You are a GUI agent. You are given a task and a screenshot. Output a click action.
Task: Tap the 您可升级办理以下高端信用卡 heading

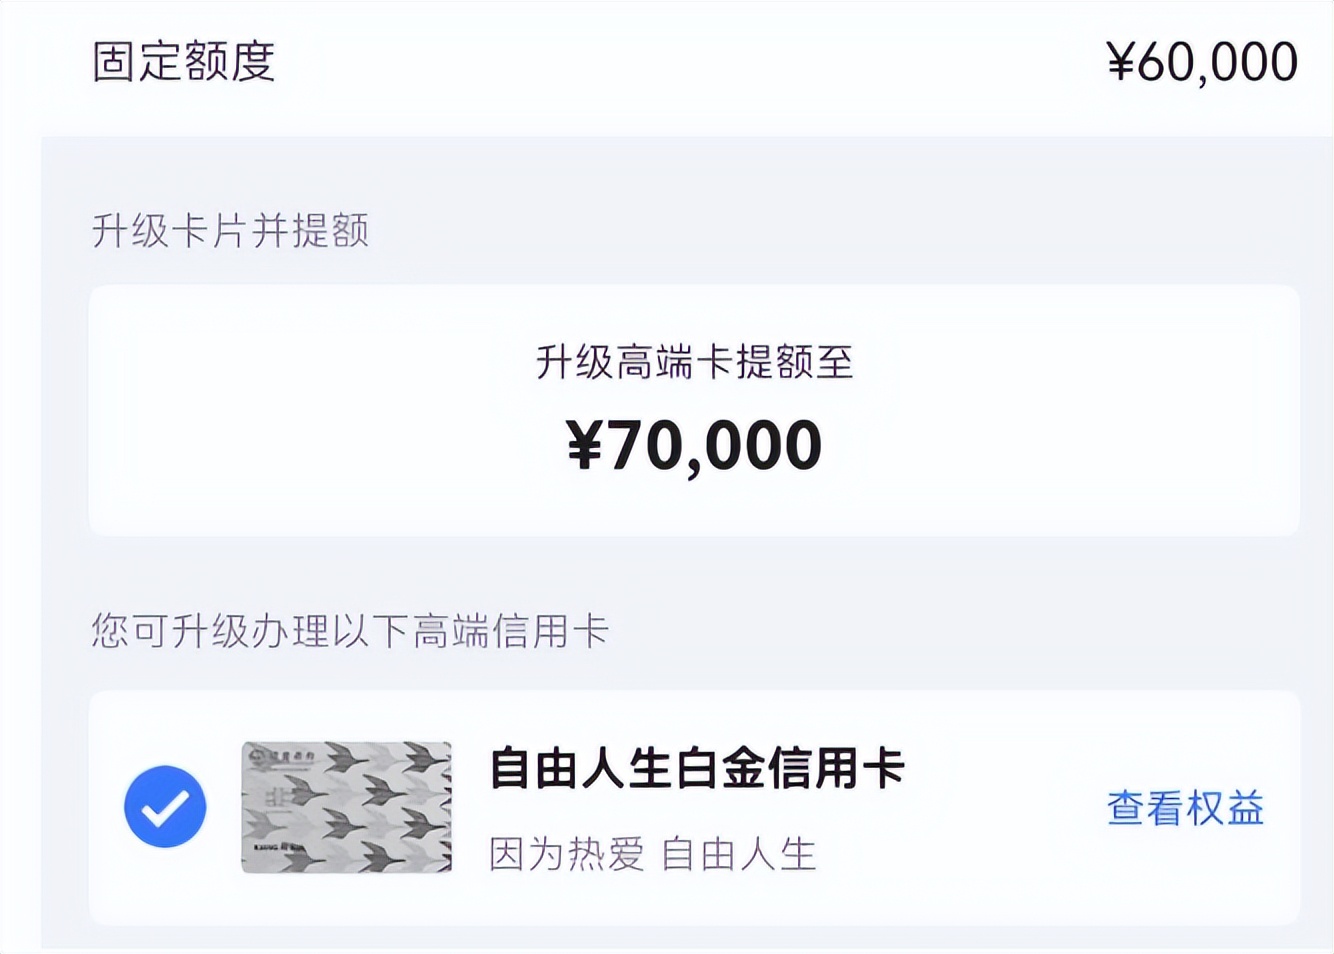(x=350, y=632)
